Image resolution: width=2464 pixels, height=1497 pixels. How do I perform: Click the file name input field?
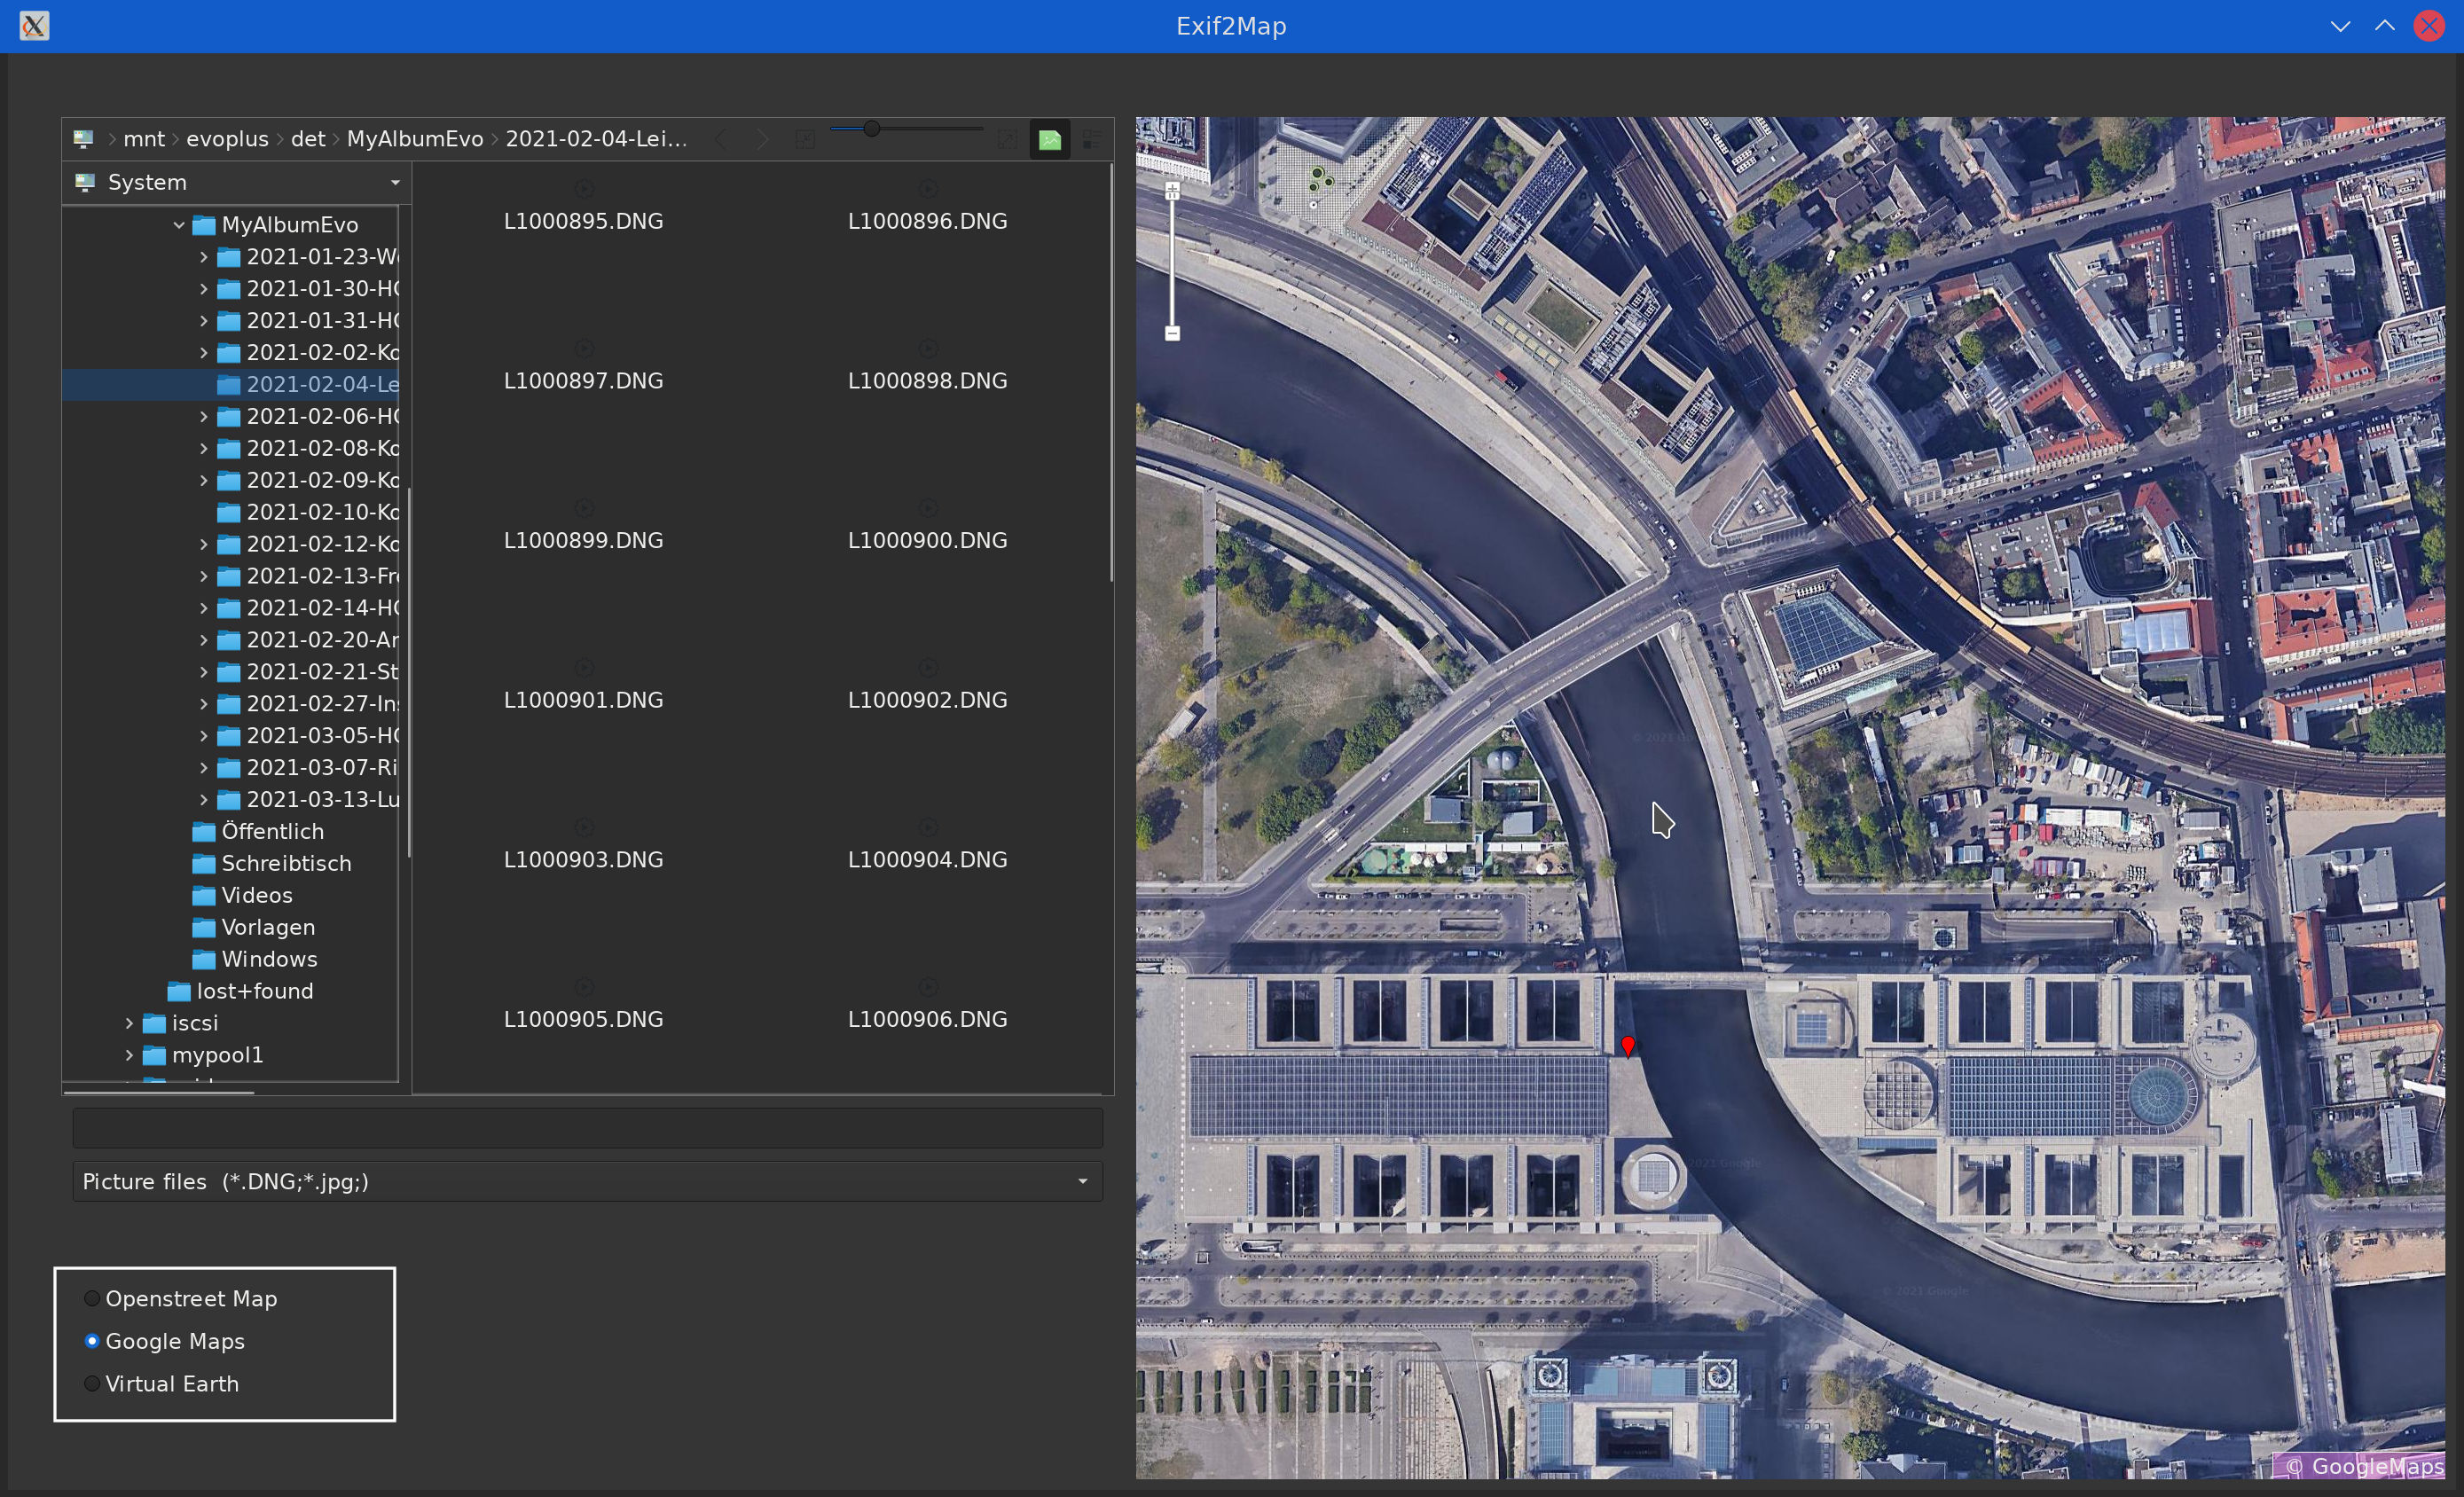pyautogui.click(x=587, y=1128)
